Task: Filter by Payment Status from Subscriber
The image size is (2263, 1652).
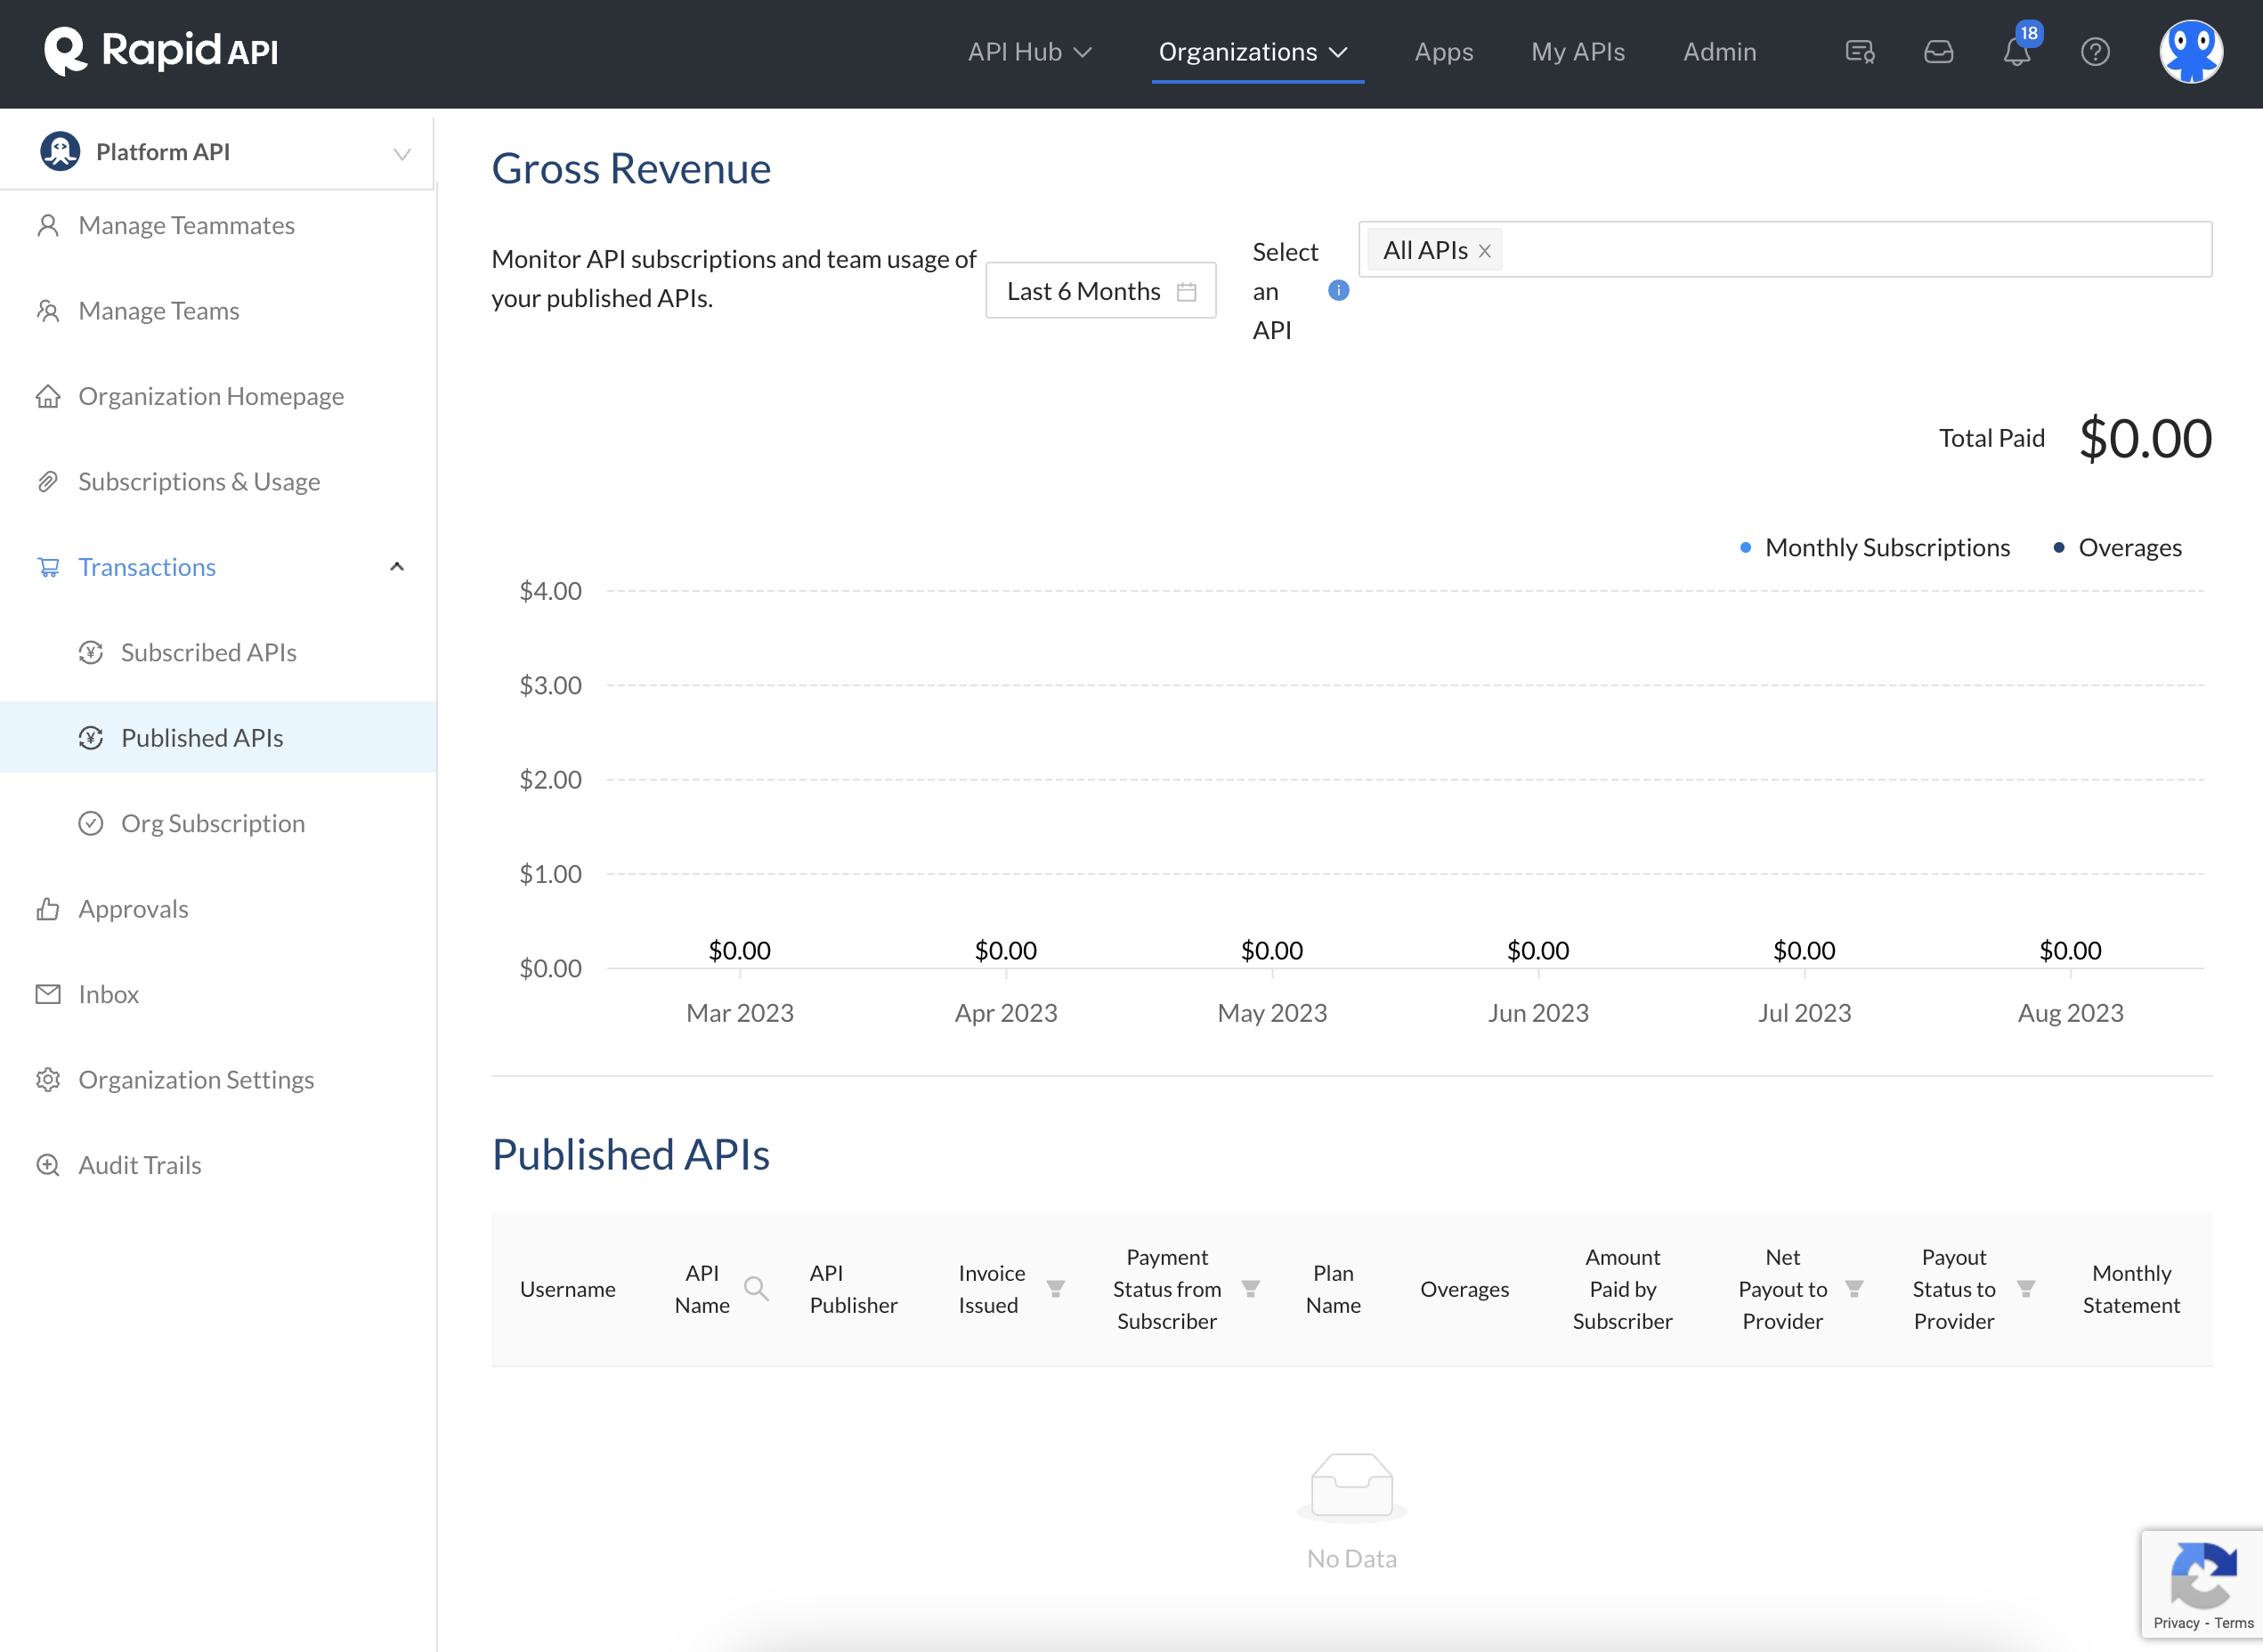Action: [x=1250, y=1289]
